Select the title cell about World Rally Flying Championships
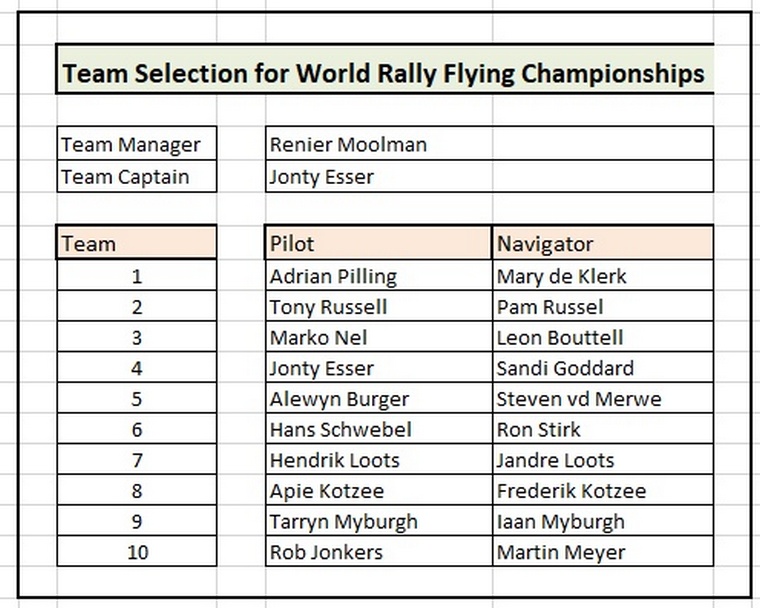This screenshot has width=760, height=608. click(x=385, y=69)
